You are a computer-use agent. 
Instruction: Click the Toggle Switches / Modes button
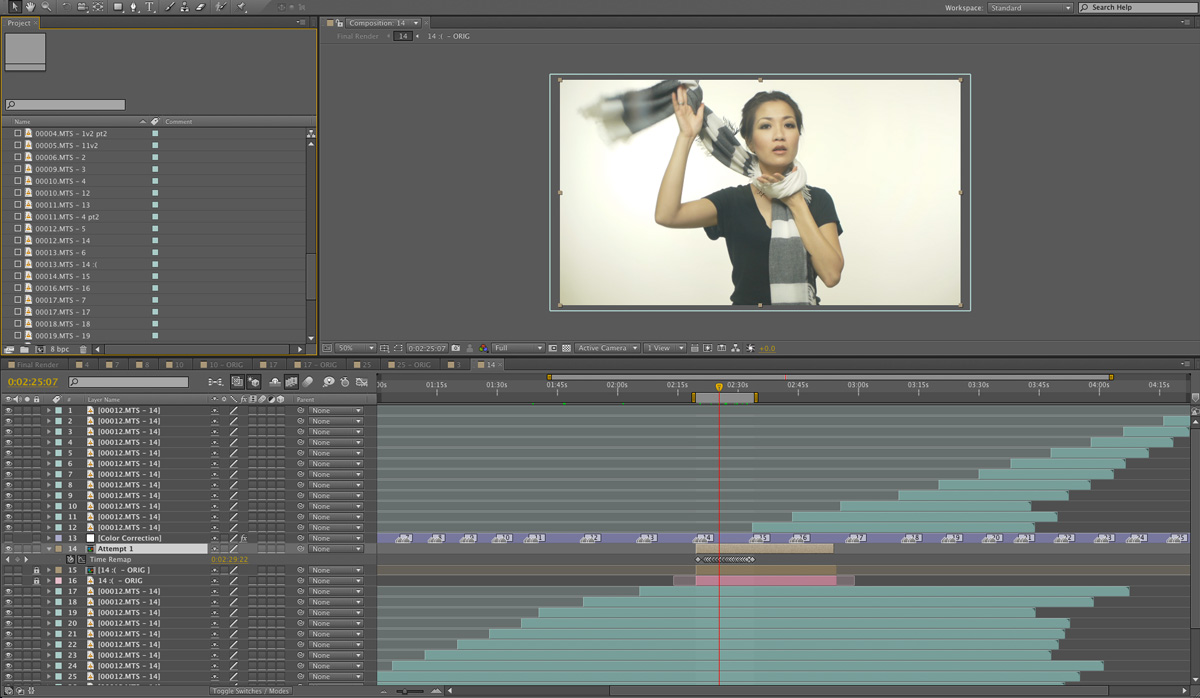pos(251,691)
